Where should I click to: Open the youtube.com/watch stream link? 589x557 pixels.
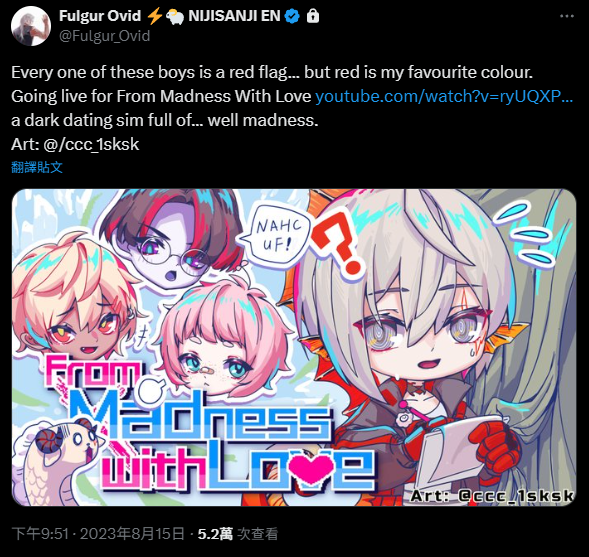point(444,97)
